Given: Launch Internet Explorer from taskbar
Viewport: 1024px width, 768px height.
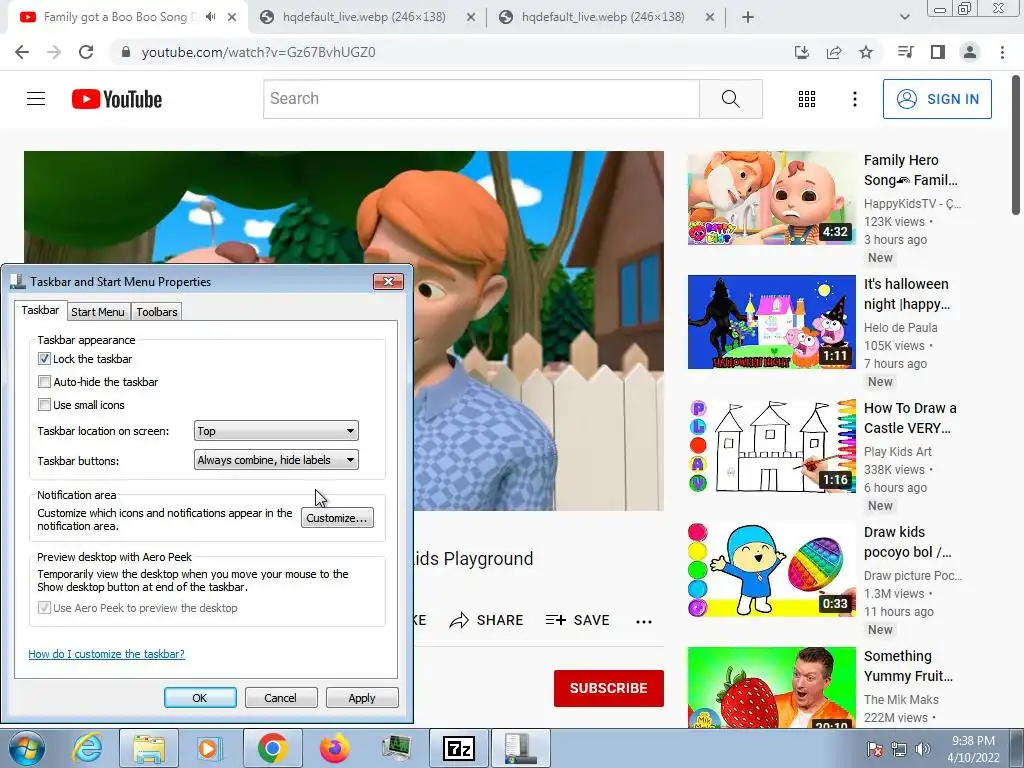Looking at the screenshot, I should 87,748.
